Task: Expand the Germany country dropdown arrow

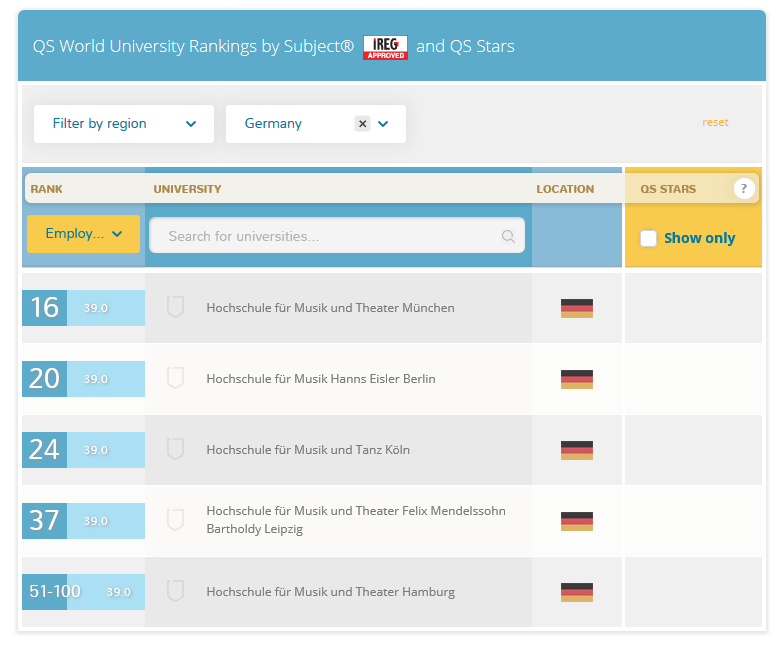Action: [x=383, y=124]
